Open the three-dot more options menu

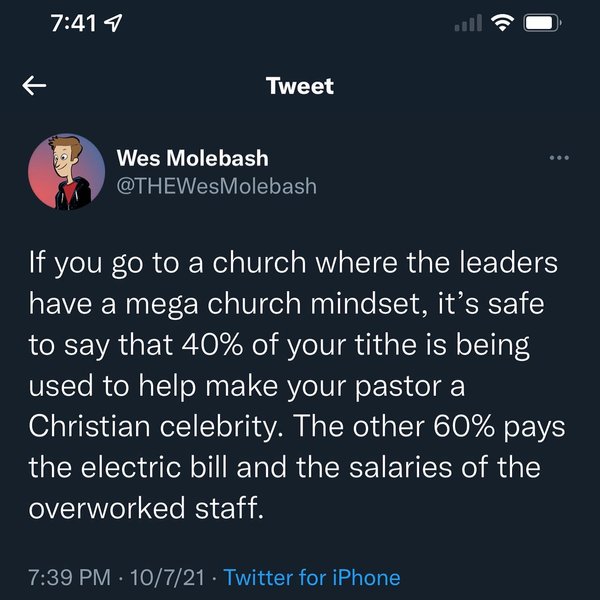(559, 158)
